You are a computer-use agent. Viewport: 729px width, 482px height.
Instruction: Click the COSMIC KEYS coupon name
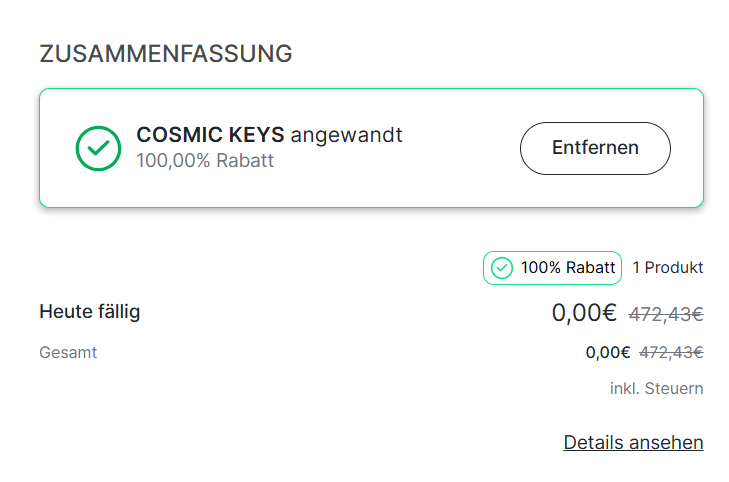(x=210, y=135)
